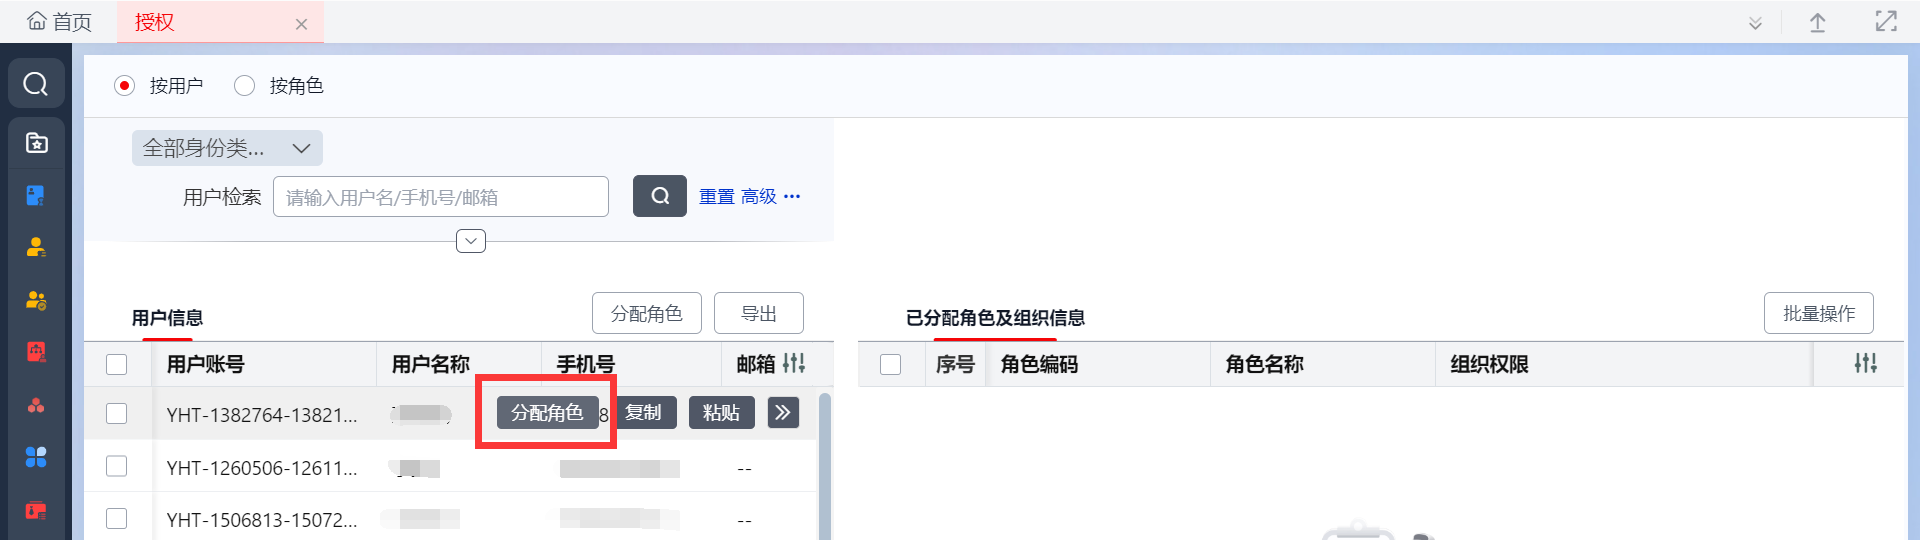Collapse the search panel with chevron toggle
The height and width of the screenshot is (540, 1920).
(x=471, y=241)
